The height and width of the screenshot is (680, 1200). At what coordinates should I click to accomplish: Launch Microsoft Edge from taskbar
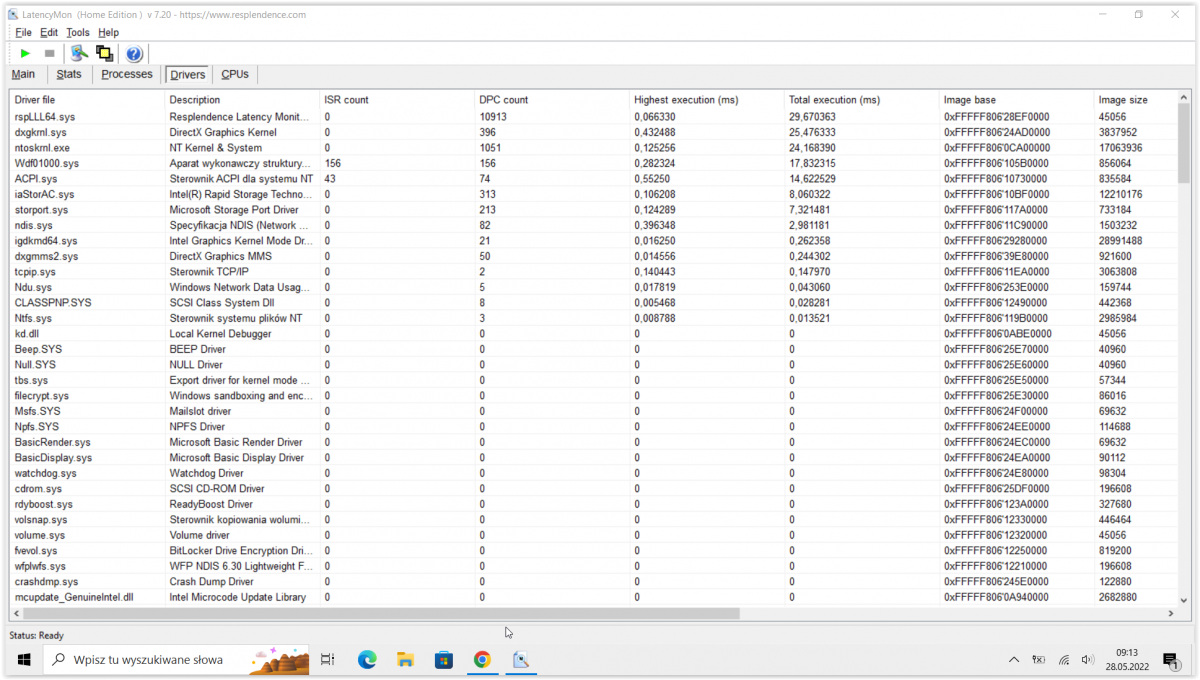[367, 659]
